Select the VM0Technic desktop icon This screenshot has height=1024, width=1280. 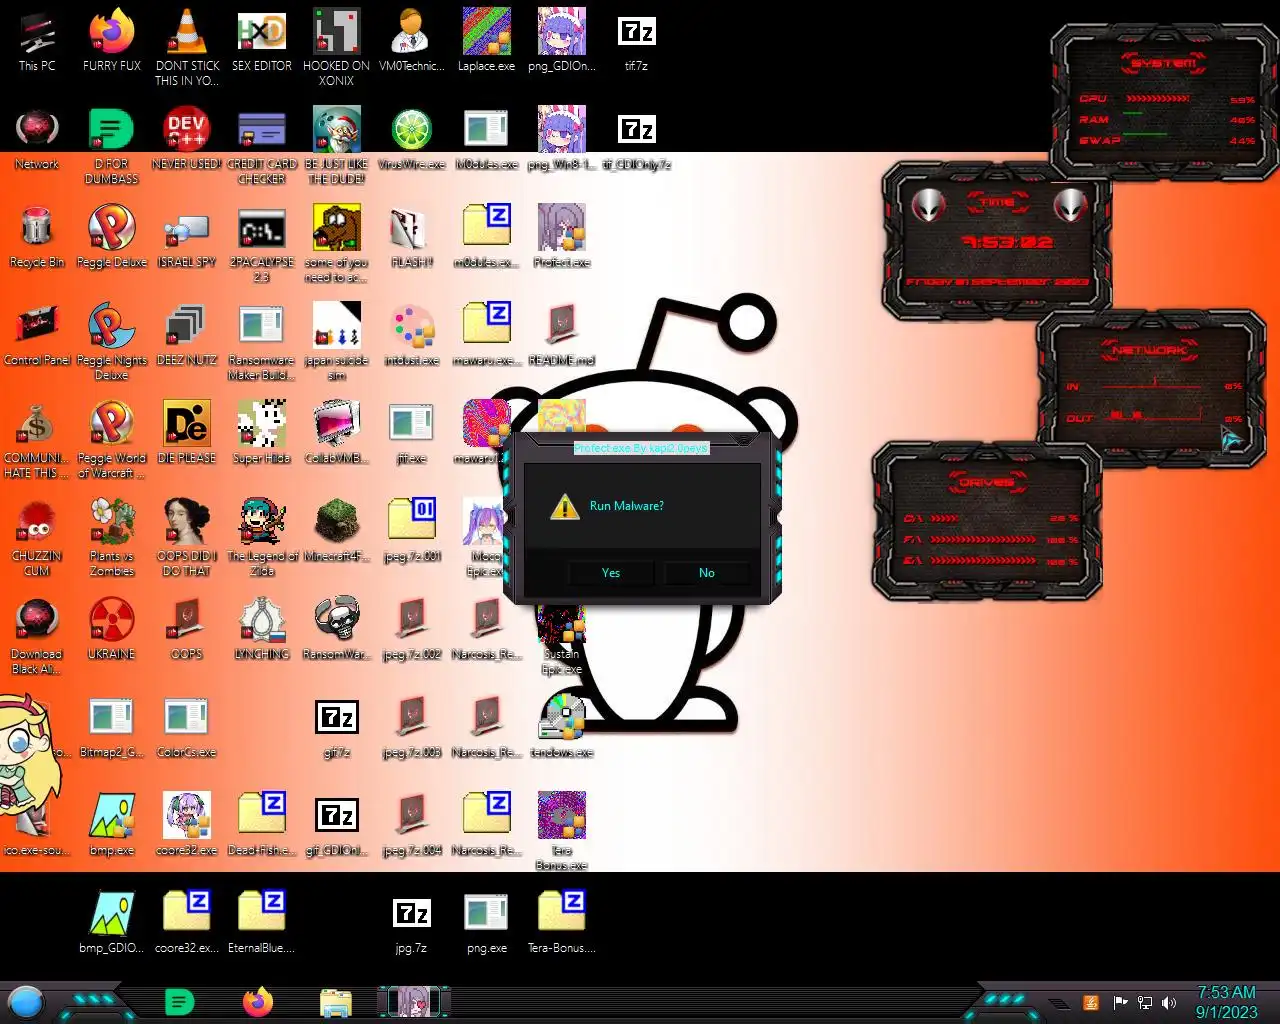coord(411,41)
